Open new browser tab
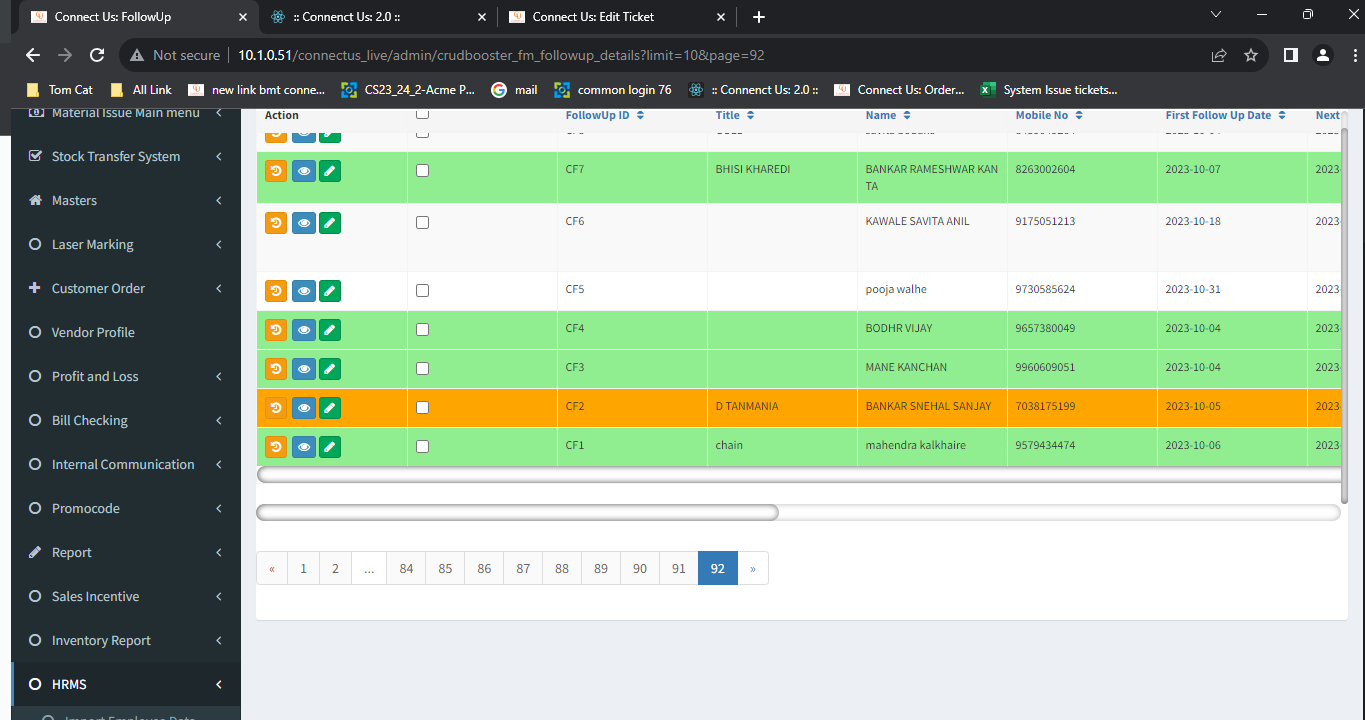The image size is (1365, 720). click(x=758, y=17)
